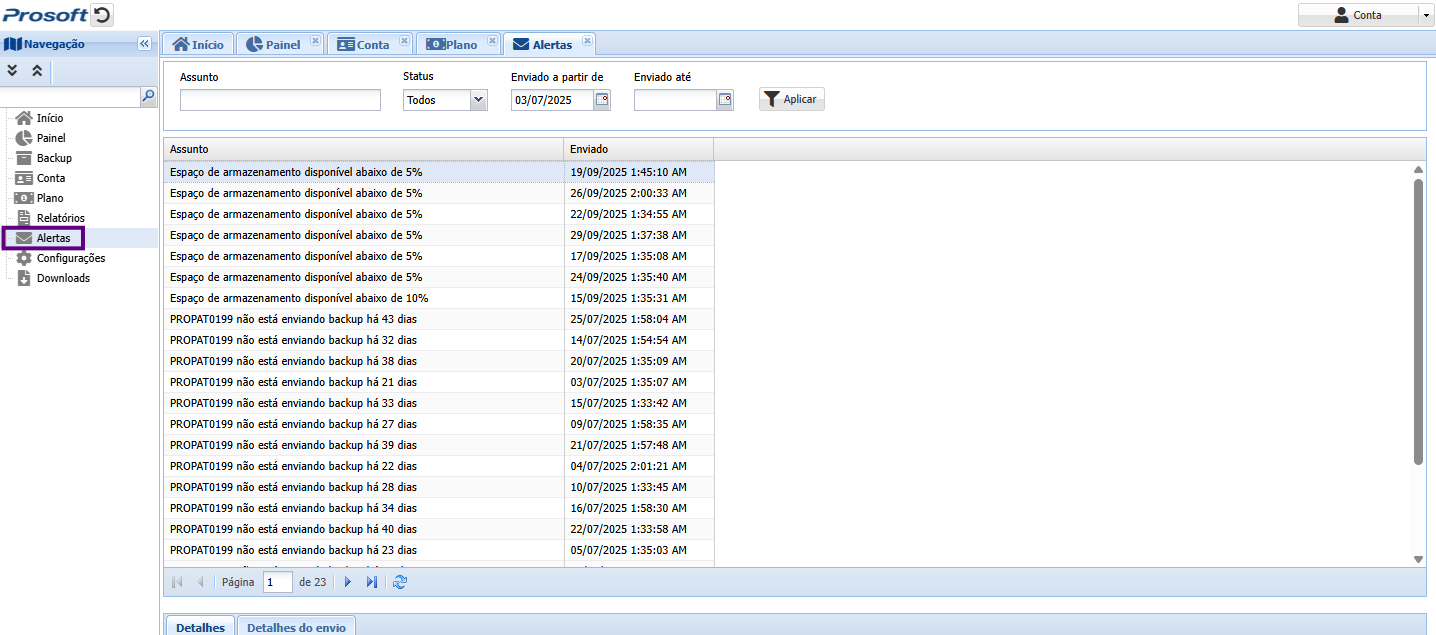Go to the previous page of alerts
Screen dimensions: 1436x635
pyautogui.click(x=200, y=582)
